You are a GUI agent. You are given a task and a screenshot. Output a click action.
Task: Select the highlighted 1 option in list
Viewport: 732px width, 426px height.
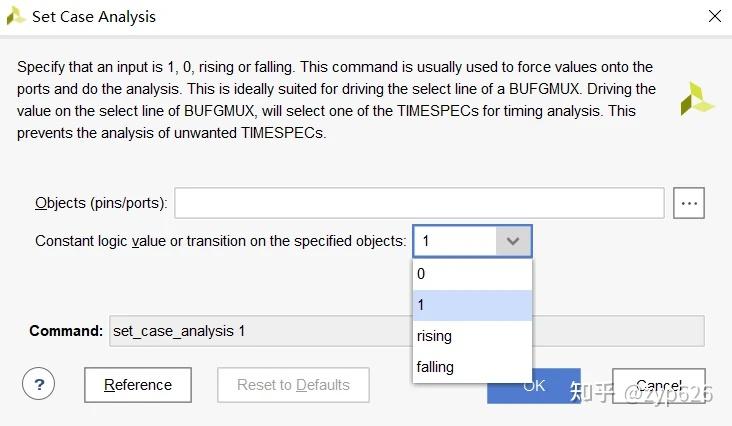[x=472, y=305]
